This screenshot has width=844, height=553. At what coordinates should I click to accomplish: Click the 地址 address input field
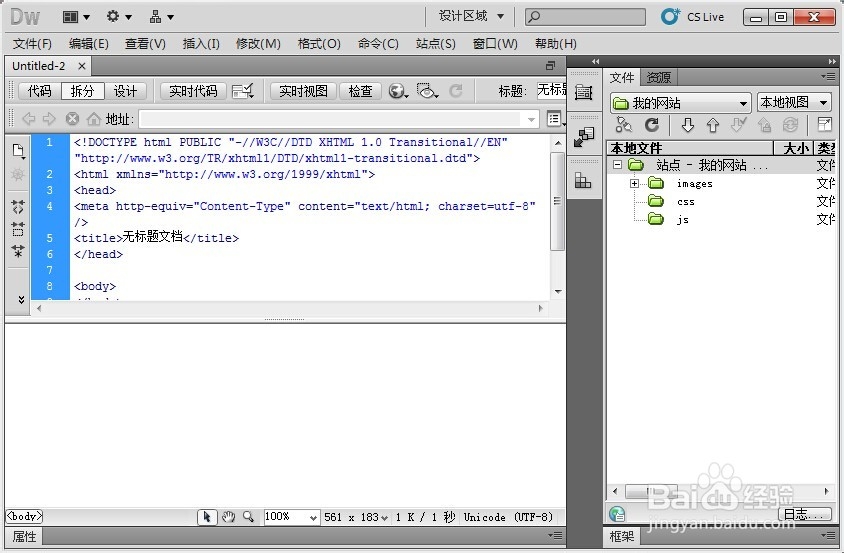tap(331, 119)
